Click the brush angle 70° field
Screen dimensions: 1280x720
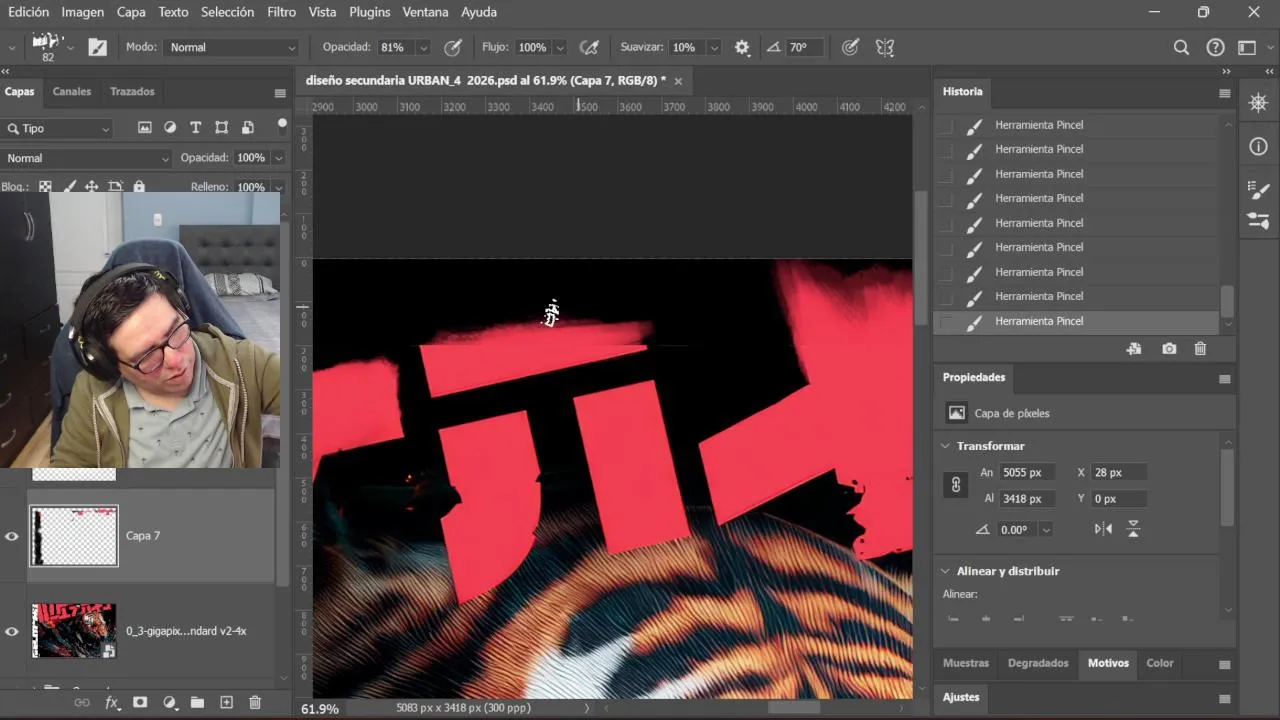click(x=805, y=47)
